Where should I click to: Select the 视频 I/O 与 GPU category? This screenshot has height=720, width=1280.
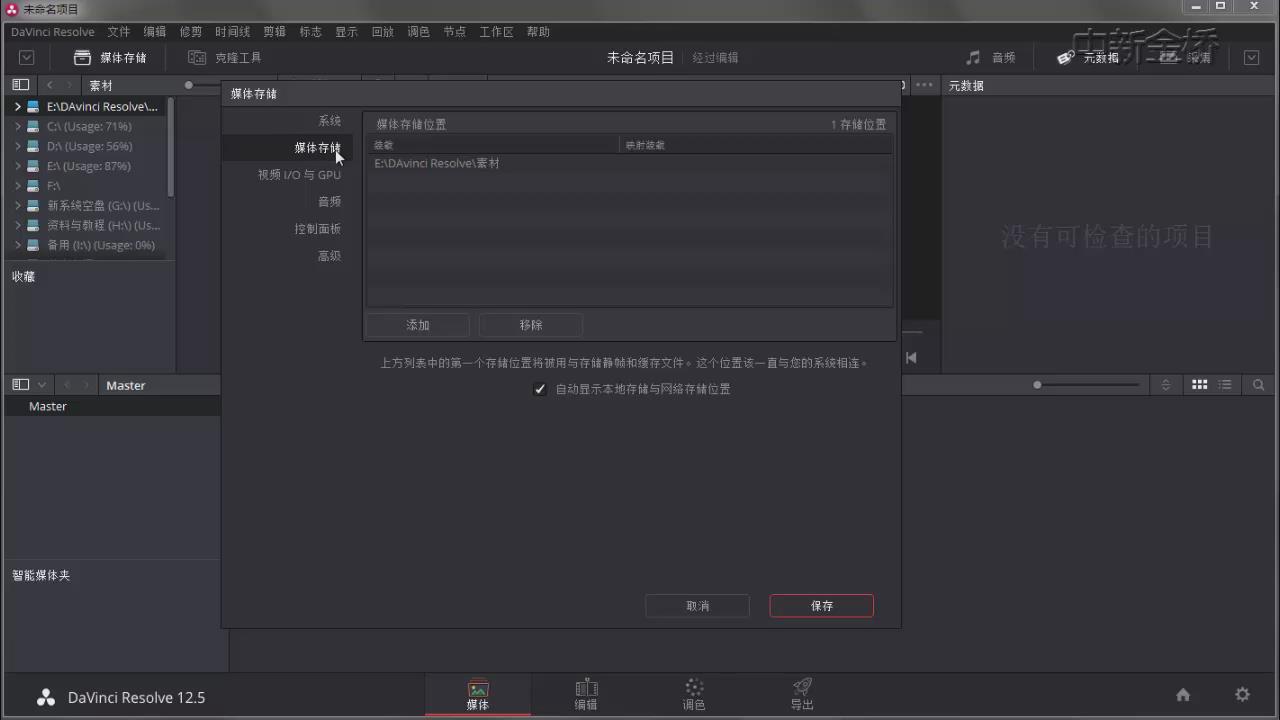(x=299, y=175)
